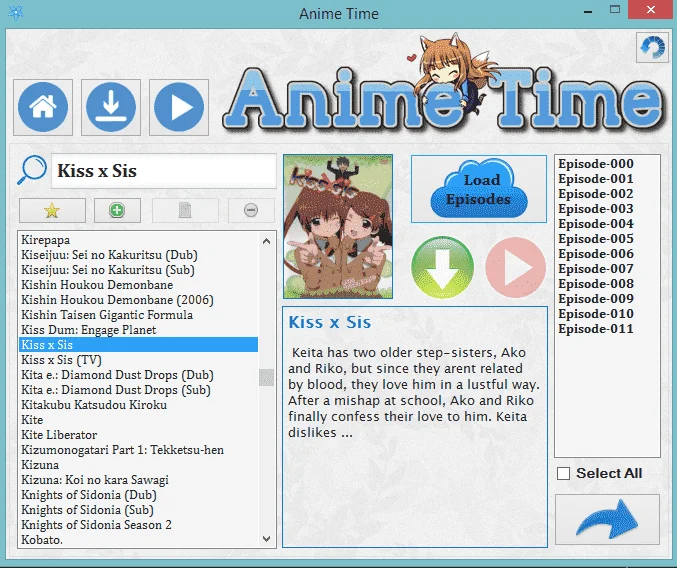Open the Downloads section button
The image size is (677, 568).
111,107
